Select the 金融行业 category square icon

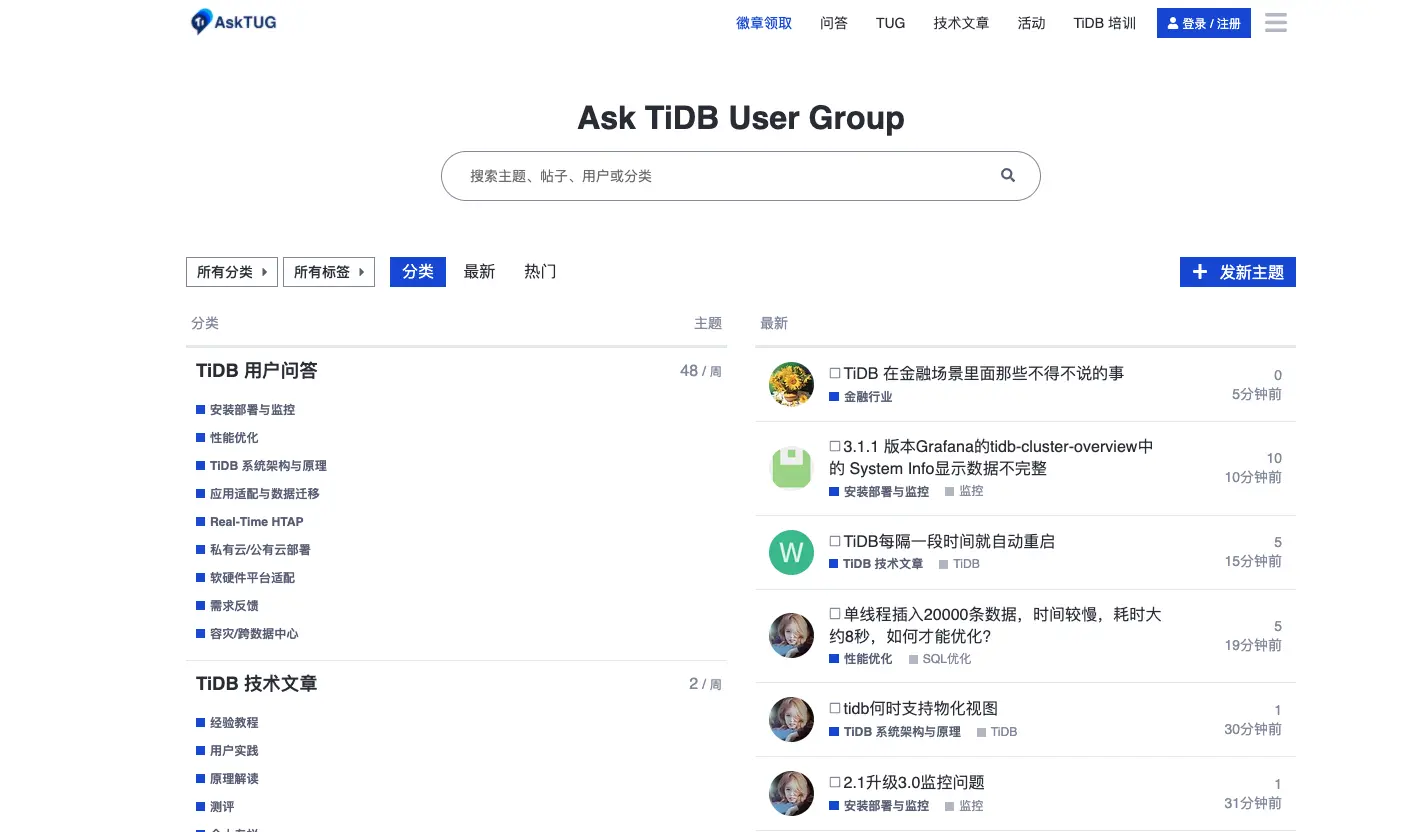click(x=833, y=397)
